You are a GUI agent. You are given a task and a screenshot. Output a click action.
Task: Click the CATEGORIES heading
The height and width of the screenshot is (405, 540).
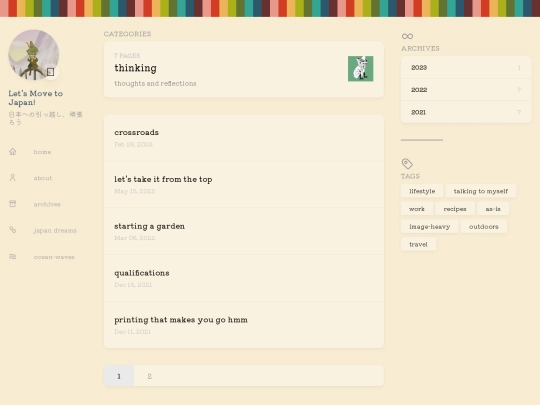(127, 34)
